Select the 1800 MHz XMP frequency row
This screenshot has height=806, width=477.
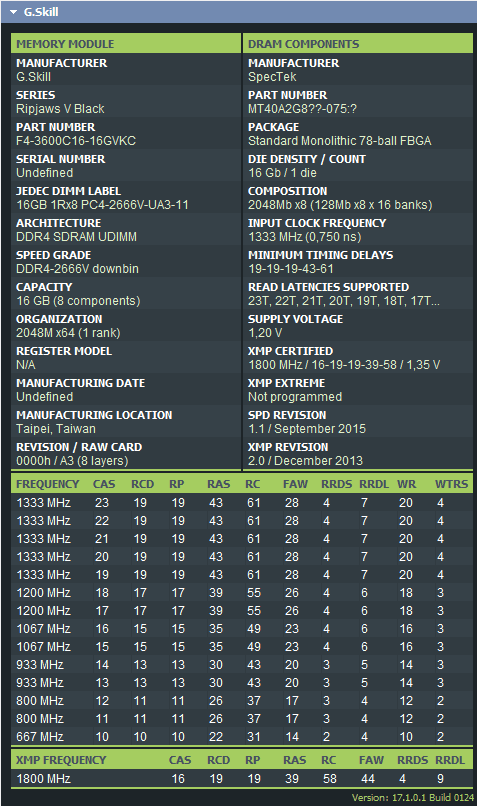pyautogui.click(x=242, y=779)
